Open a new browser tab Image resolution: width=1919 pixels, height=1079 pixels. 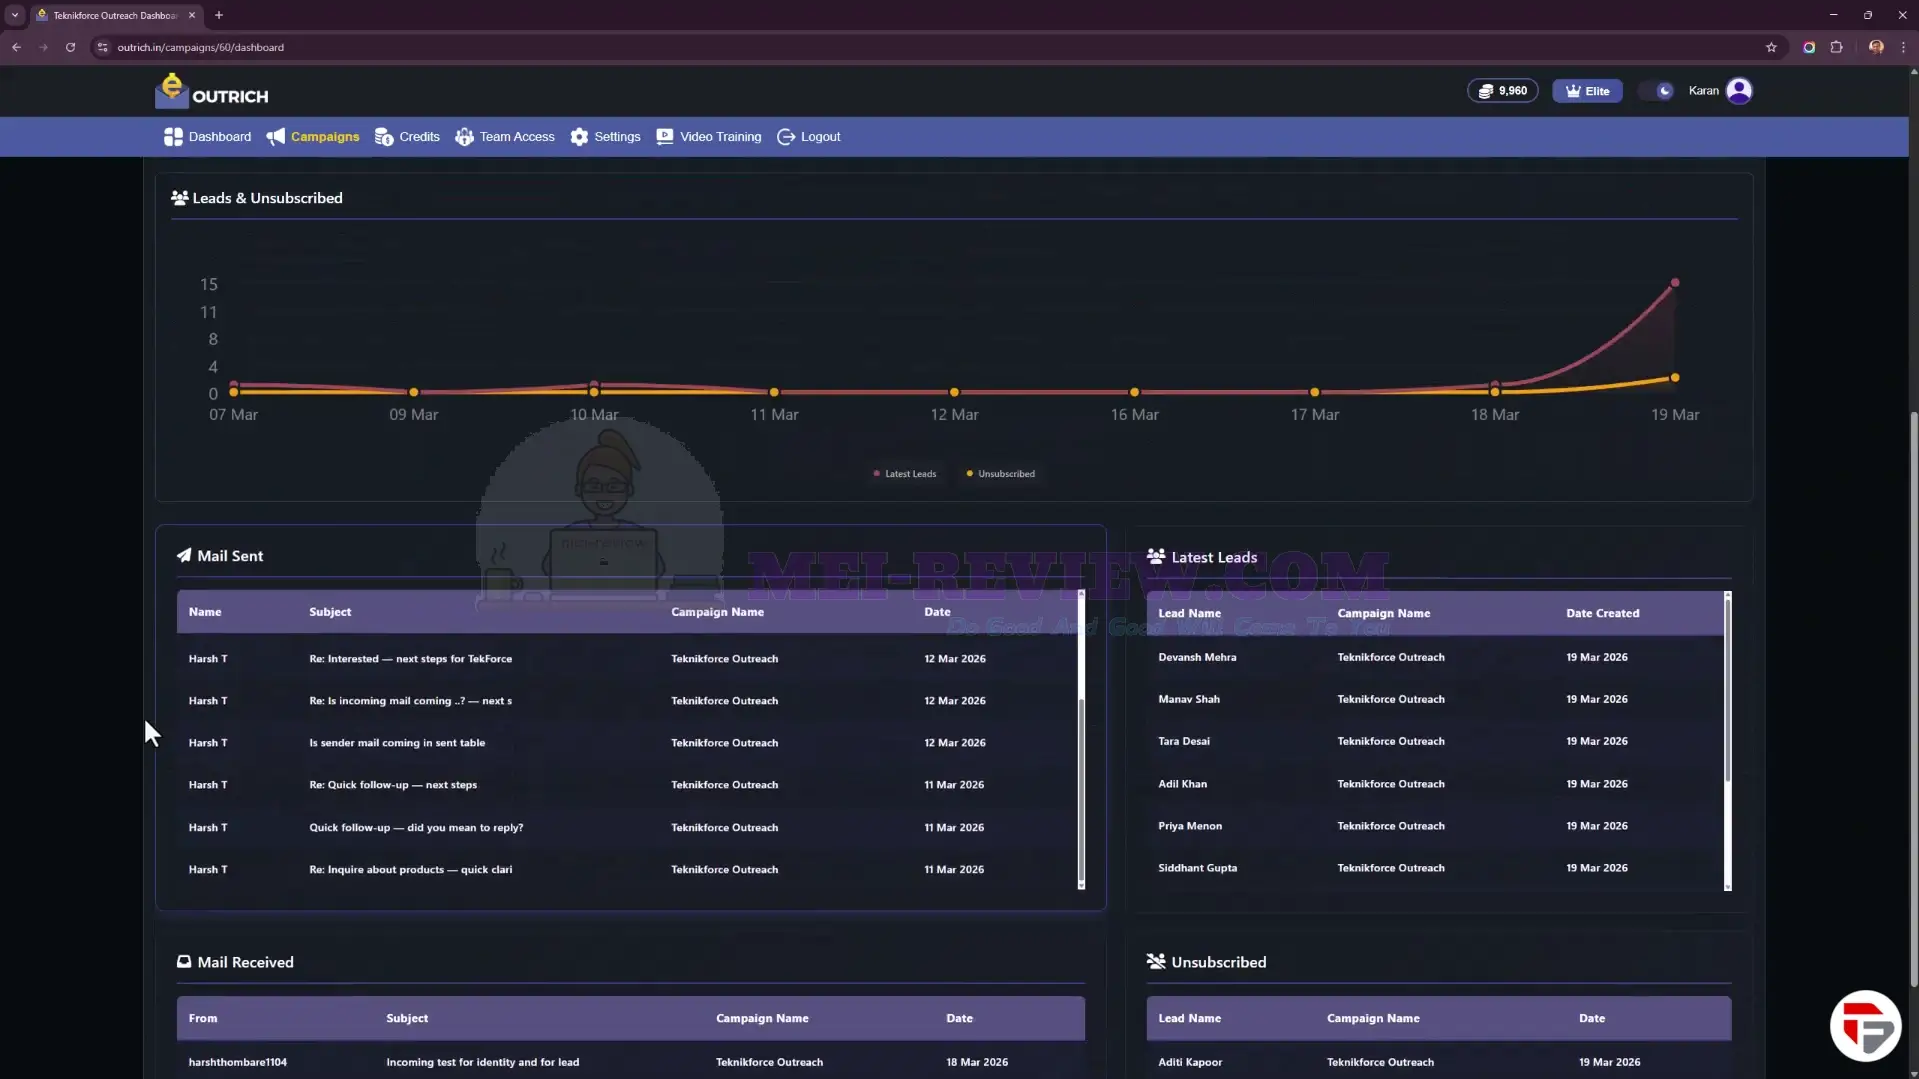219,15
